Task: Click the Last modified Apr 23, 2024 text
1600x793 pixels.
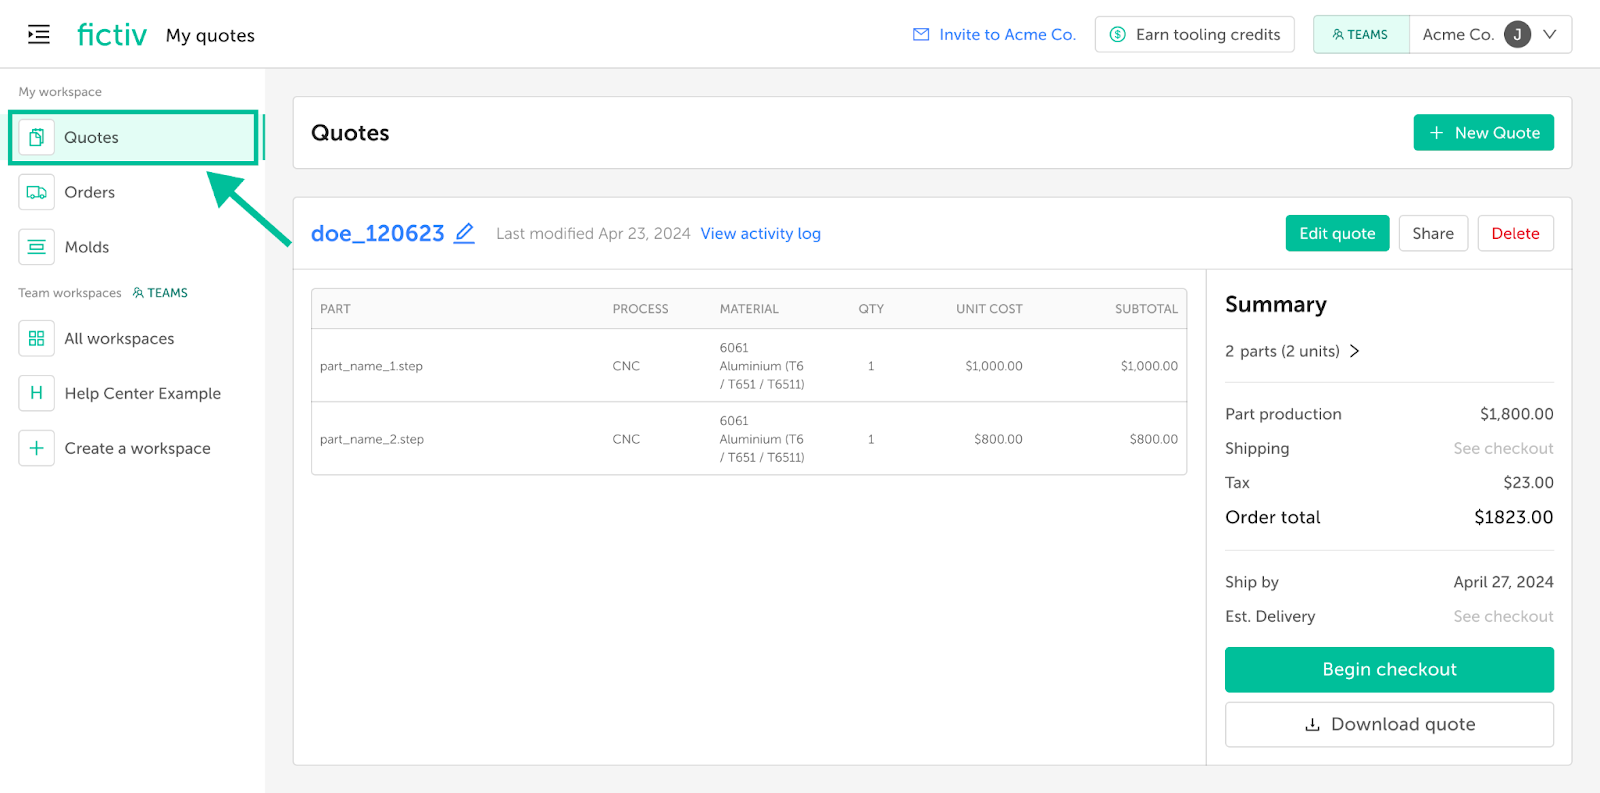Action: [593, 233]
